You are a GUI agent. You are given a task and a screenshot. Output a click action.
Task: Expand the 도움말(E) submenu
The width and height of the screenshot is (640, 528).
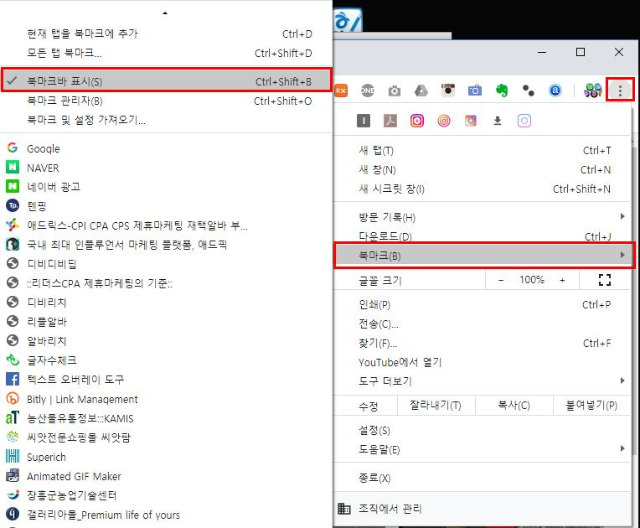[x=484, y=449]
